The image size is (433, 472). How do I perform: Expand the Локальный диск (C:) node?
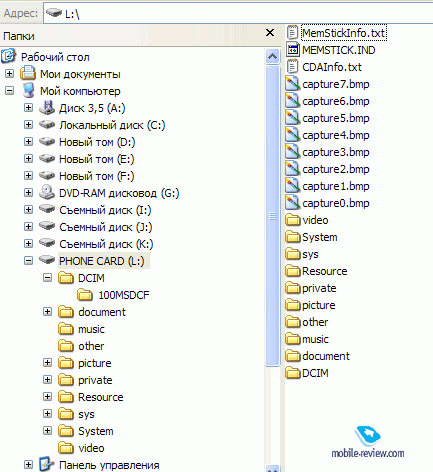point(29,125)
